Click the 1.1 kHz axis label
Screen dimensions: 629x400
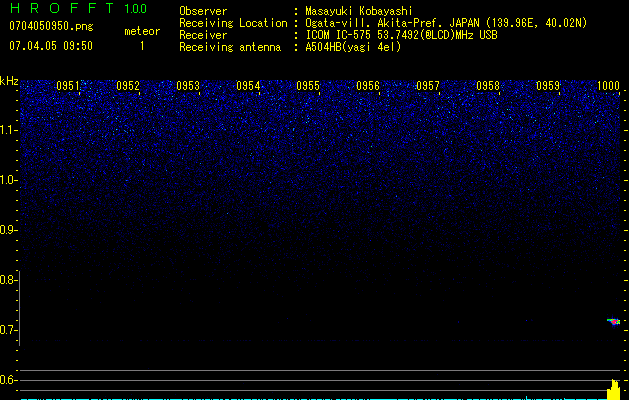tap(8, 130)
